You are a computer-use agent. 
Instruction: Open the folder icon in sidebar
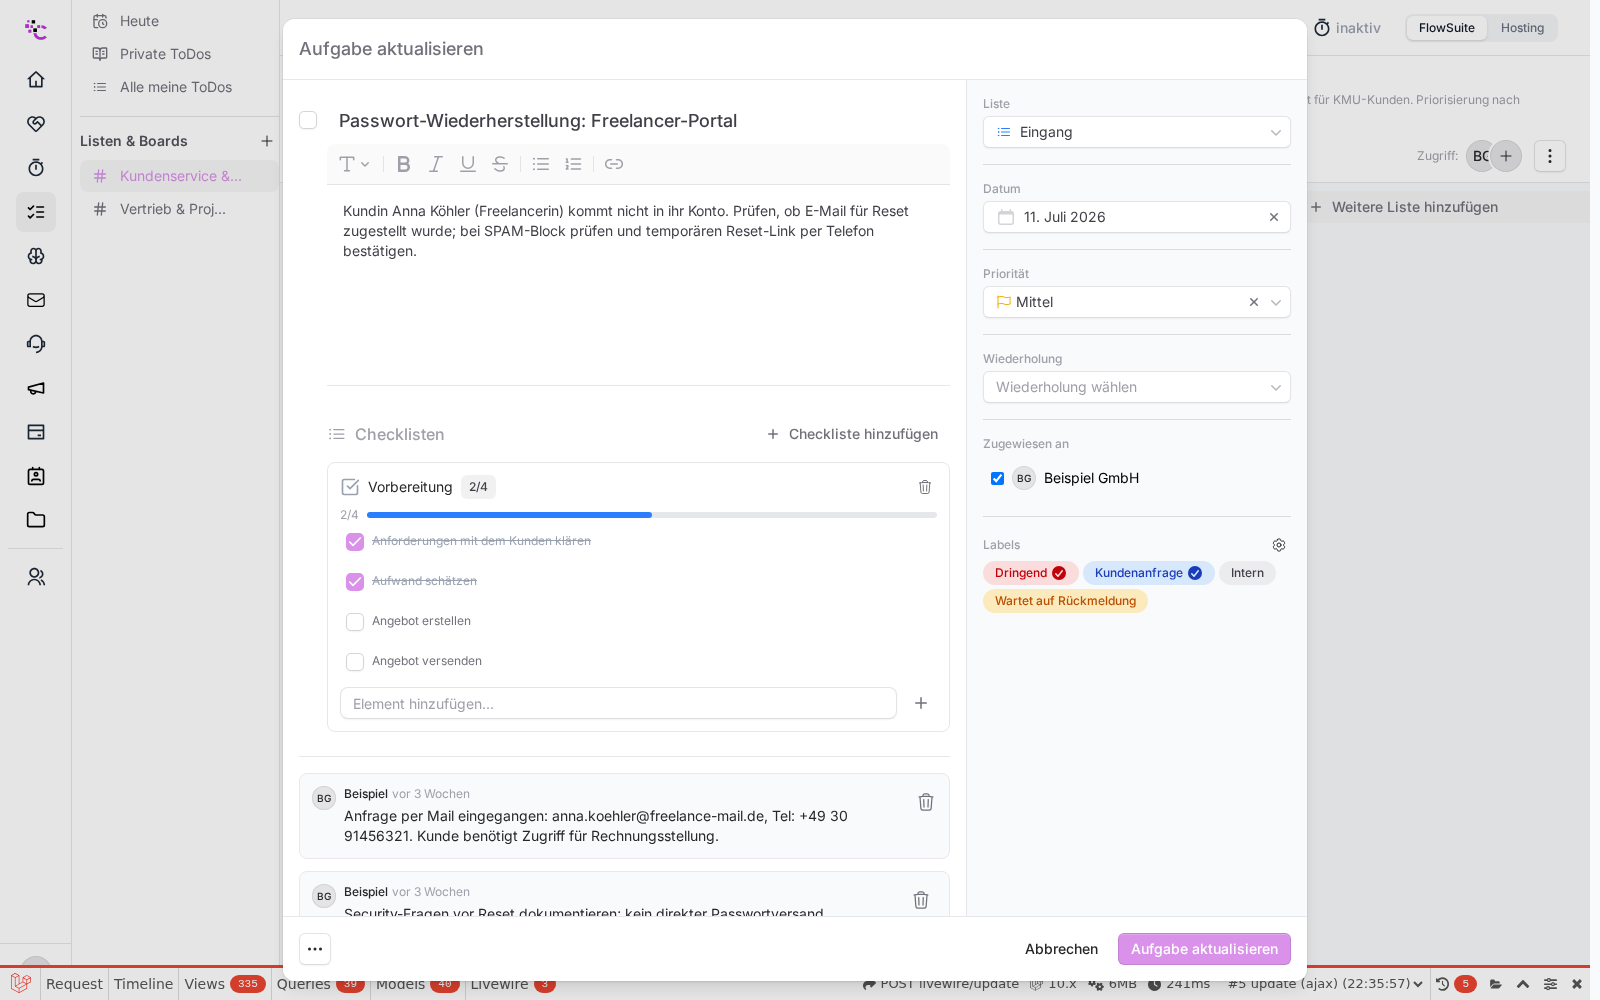click(36, 520)
